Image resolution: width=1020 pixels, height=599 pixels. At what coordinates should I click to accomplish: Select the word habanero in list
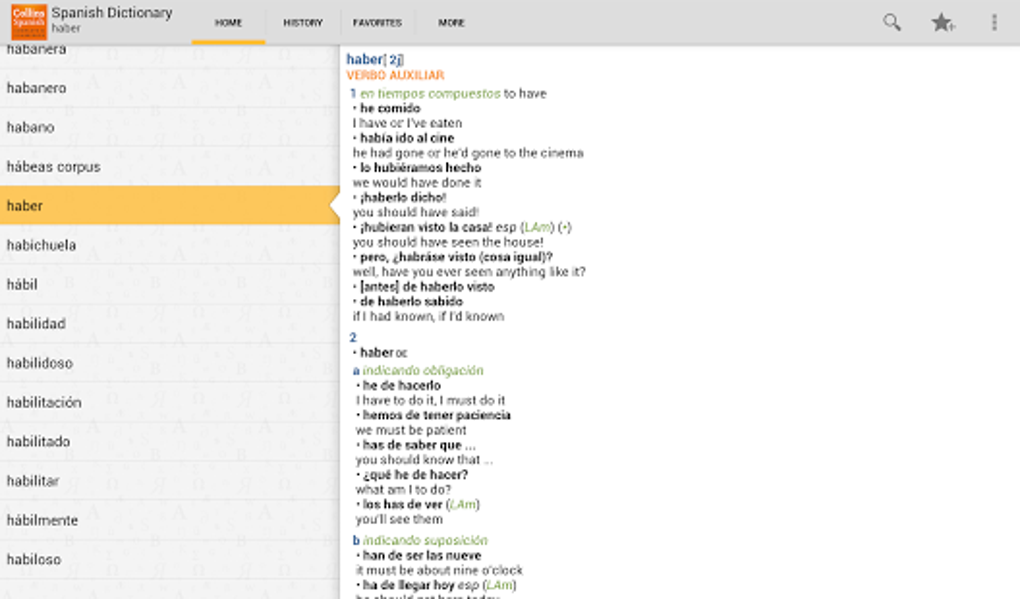coord(36,88)
